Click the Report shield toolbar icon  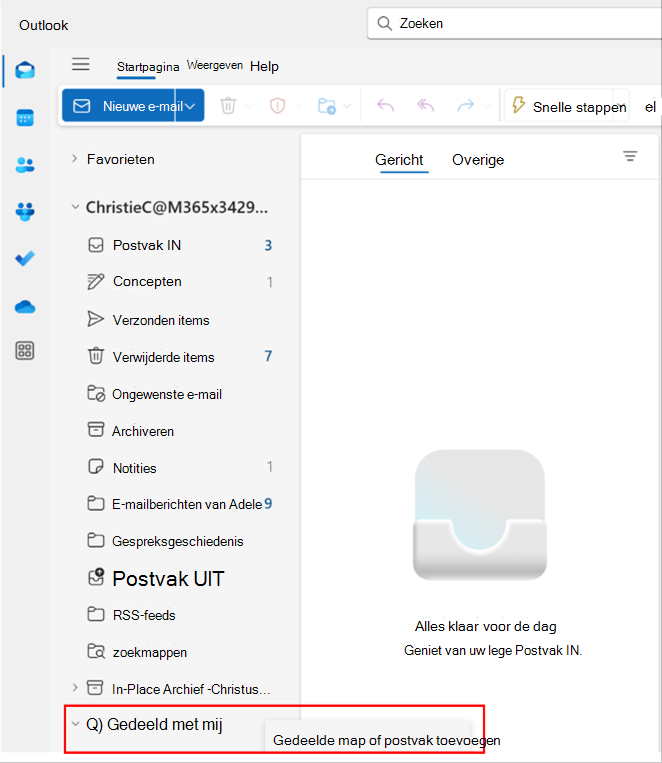[277, 106]
